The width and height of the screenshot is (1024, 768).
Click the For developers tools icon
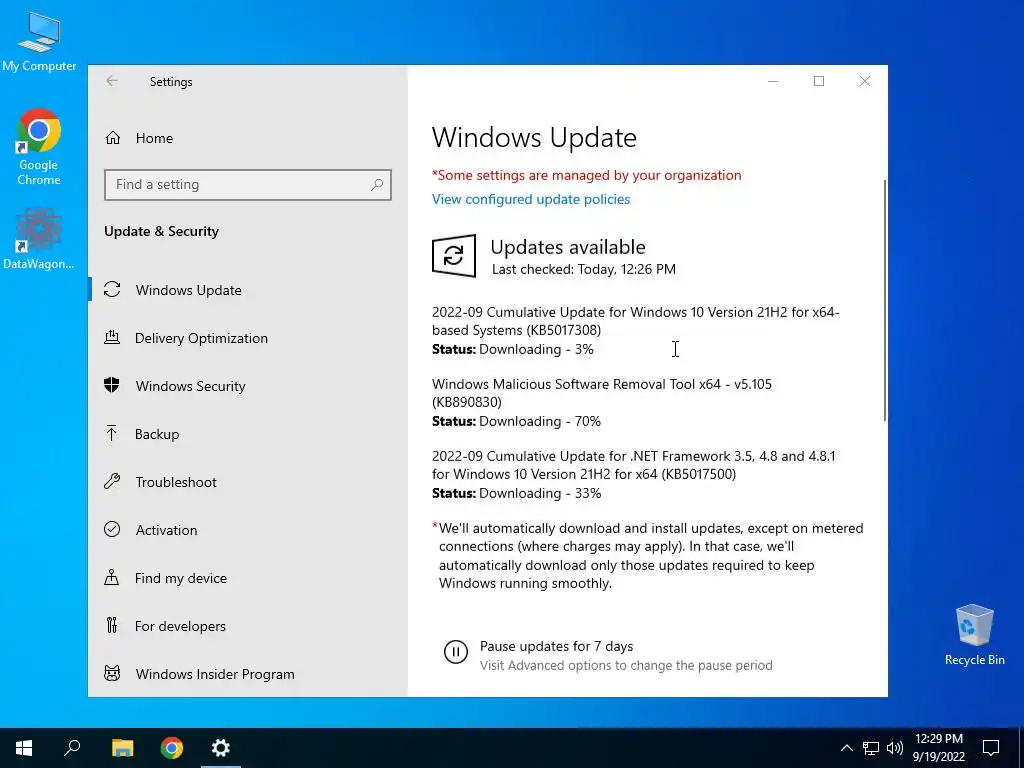click(112, 626)
